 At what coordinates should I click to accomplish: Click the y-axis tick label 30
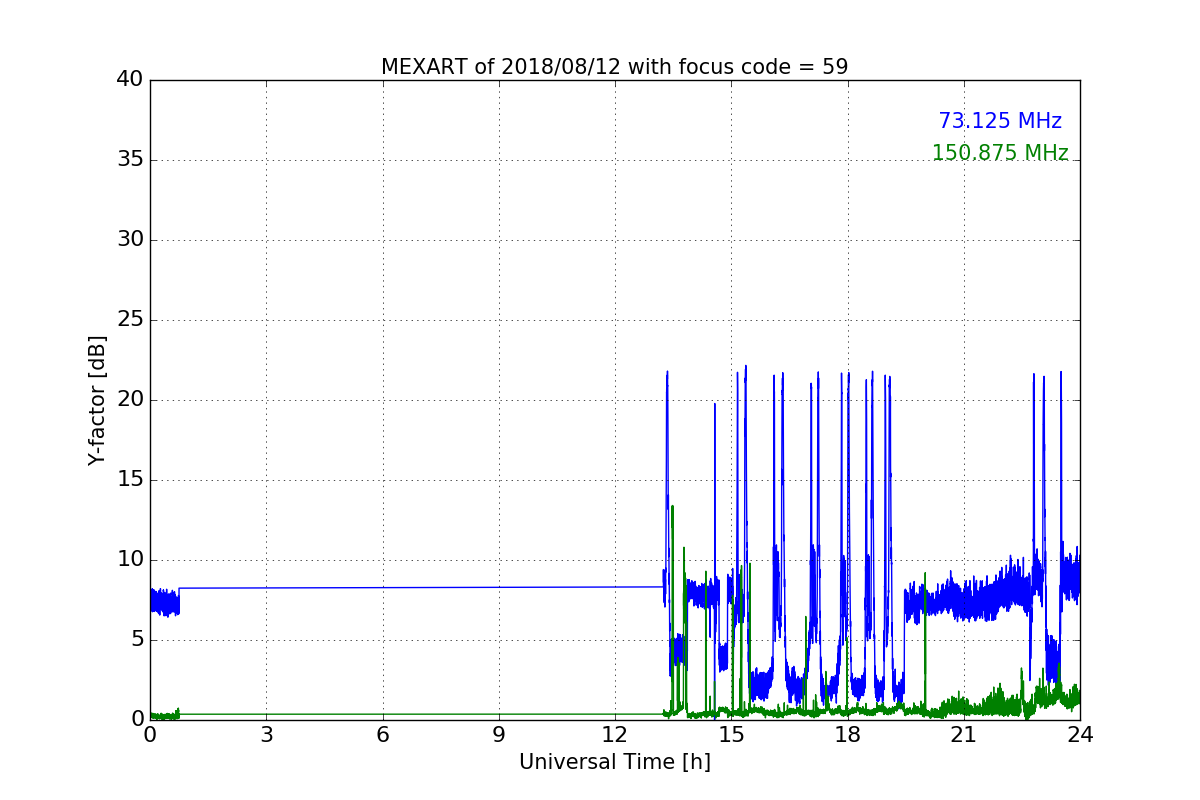pyautogui.click(x=130, y=240)
